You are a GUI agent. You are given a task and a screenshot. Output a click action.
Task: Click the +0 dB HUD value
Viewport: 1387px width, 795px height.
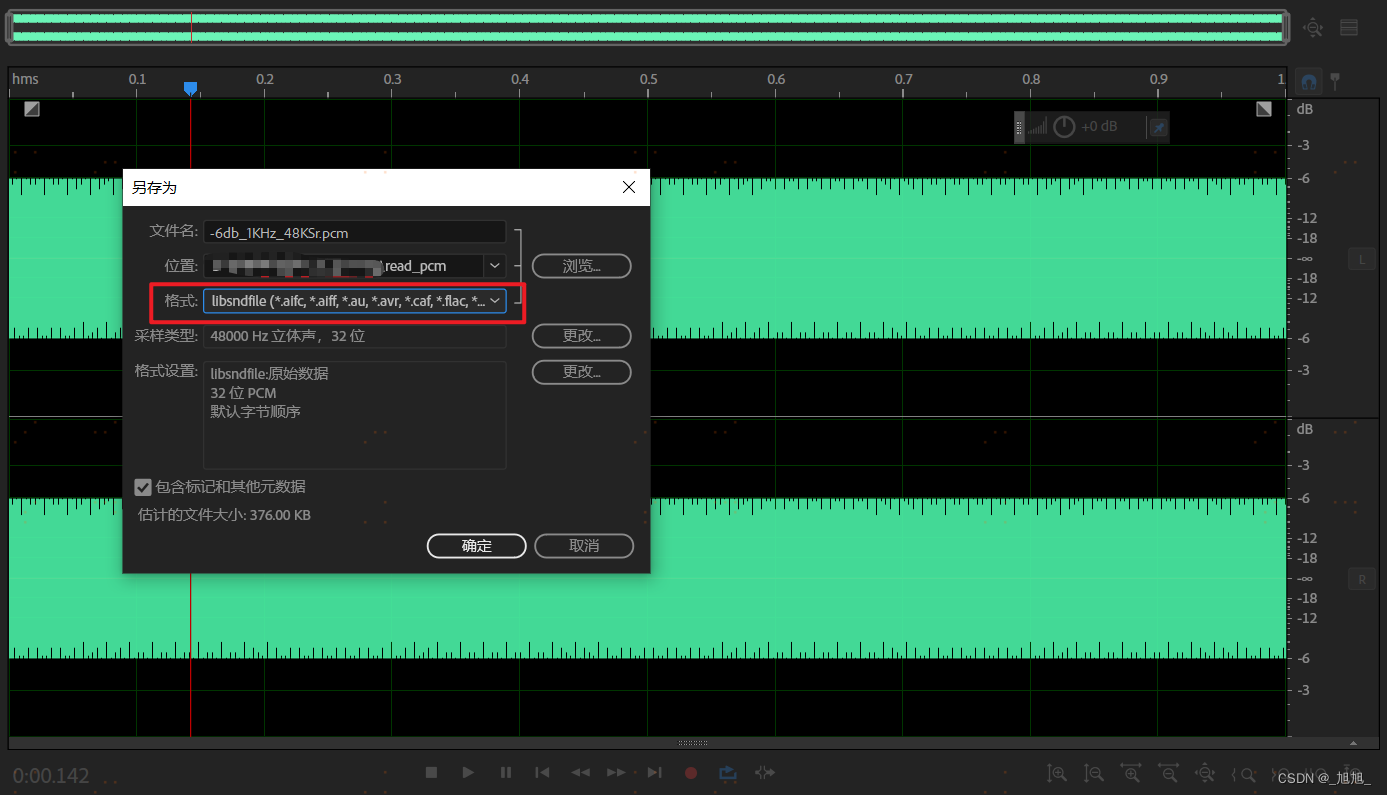(x=1099, y=127)
